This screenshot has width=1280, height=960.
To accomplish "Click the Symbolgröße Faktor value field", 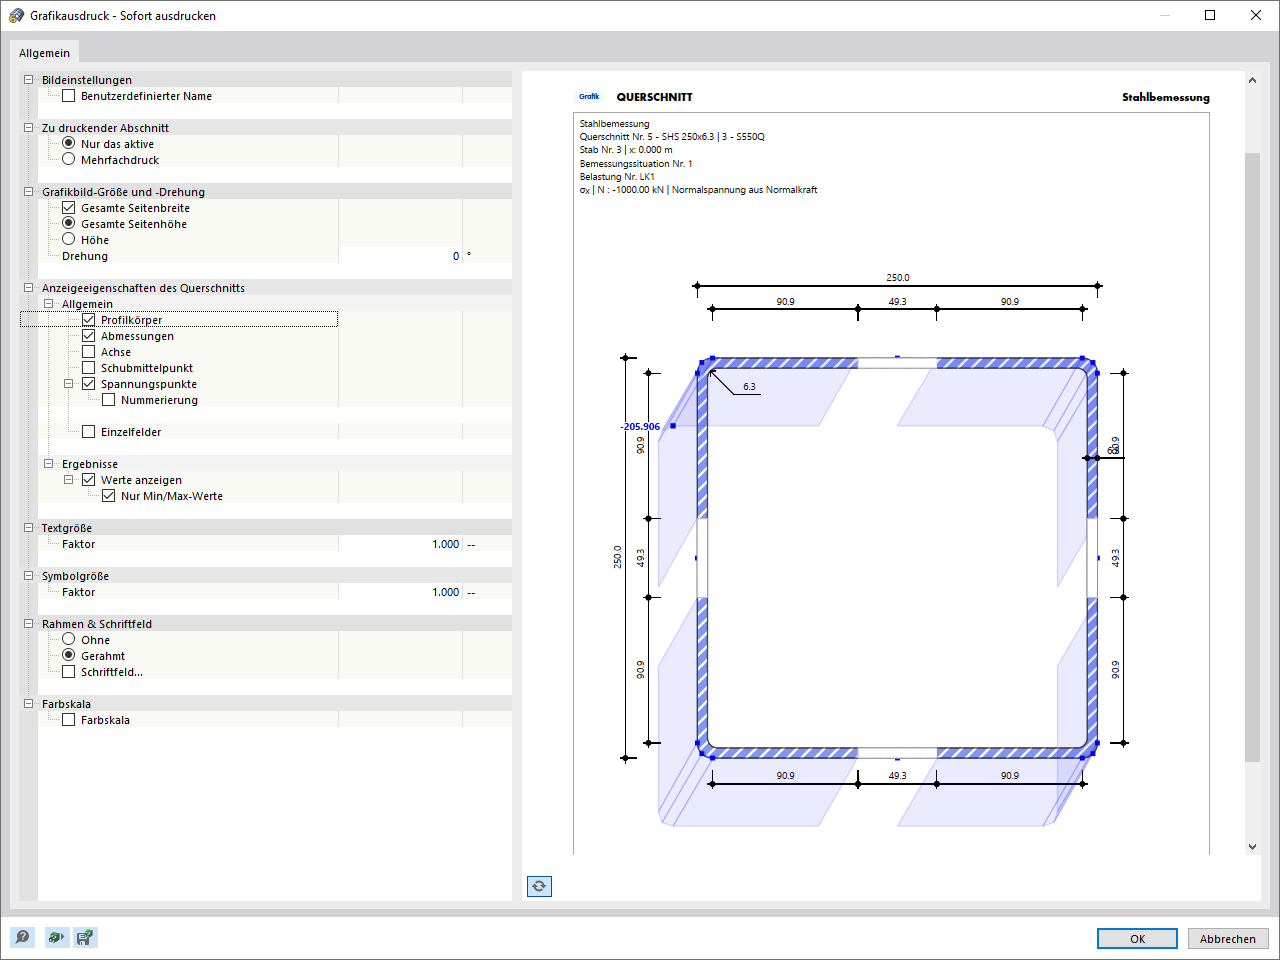I will pyautogui.click(x=400, y=592).
